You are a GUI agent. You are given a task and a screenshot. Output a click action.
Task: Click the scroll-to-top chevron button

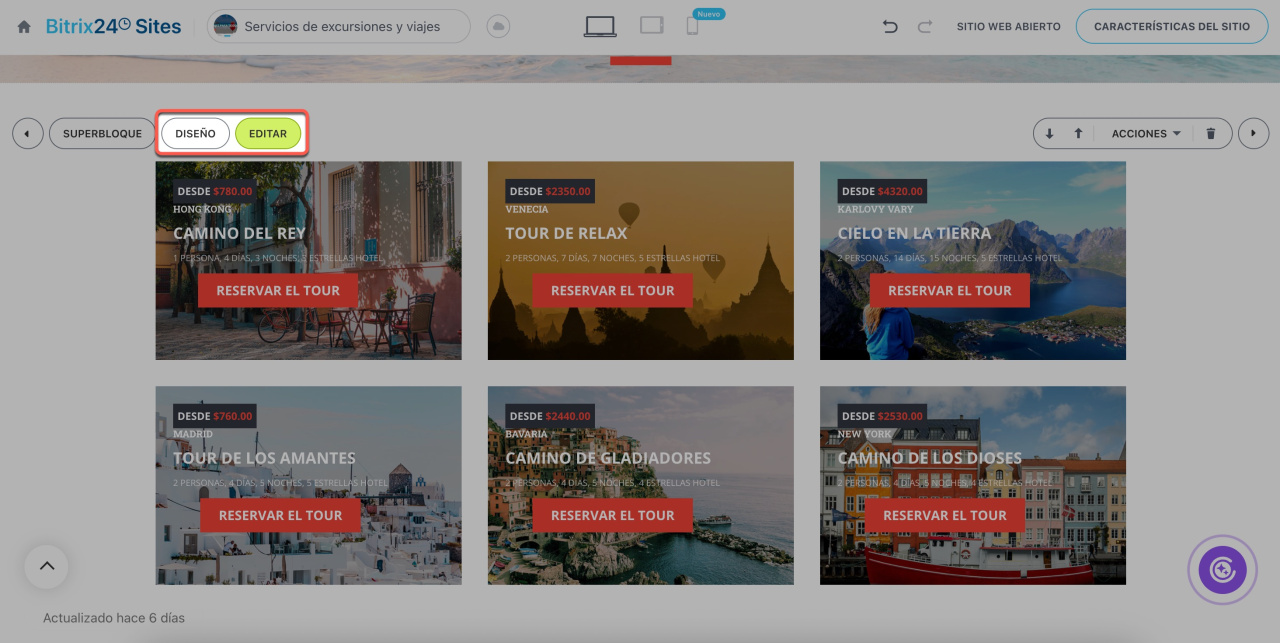pos(46,567)
